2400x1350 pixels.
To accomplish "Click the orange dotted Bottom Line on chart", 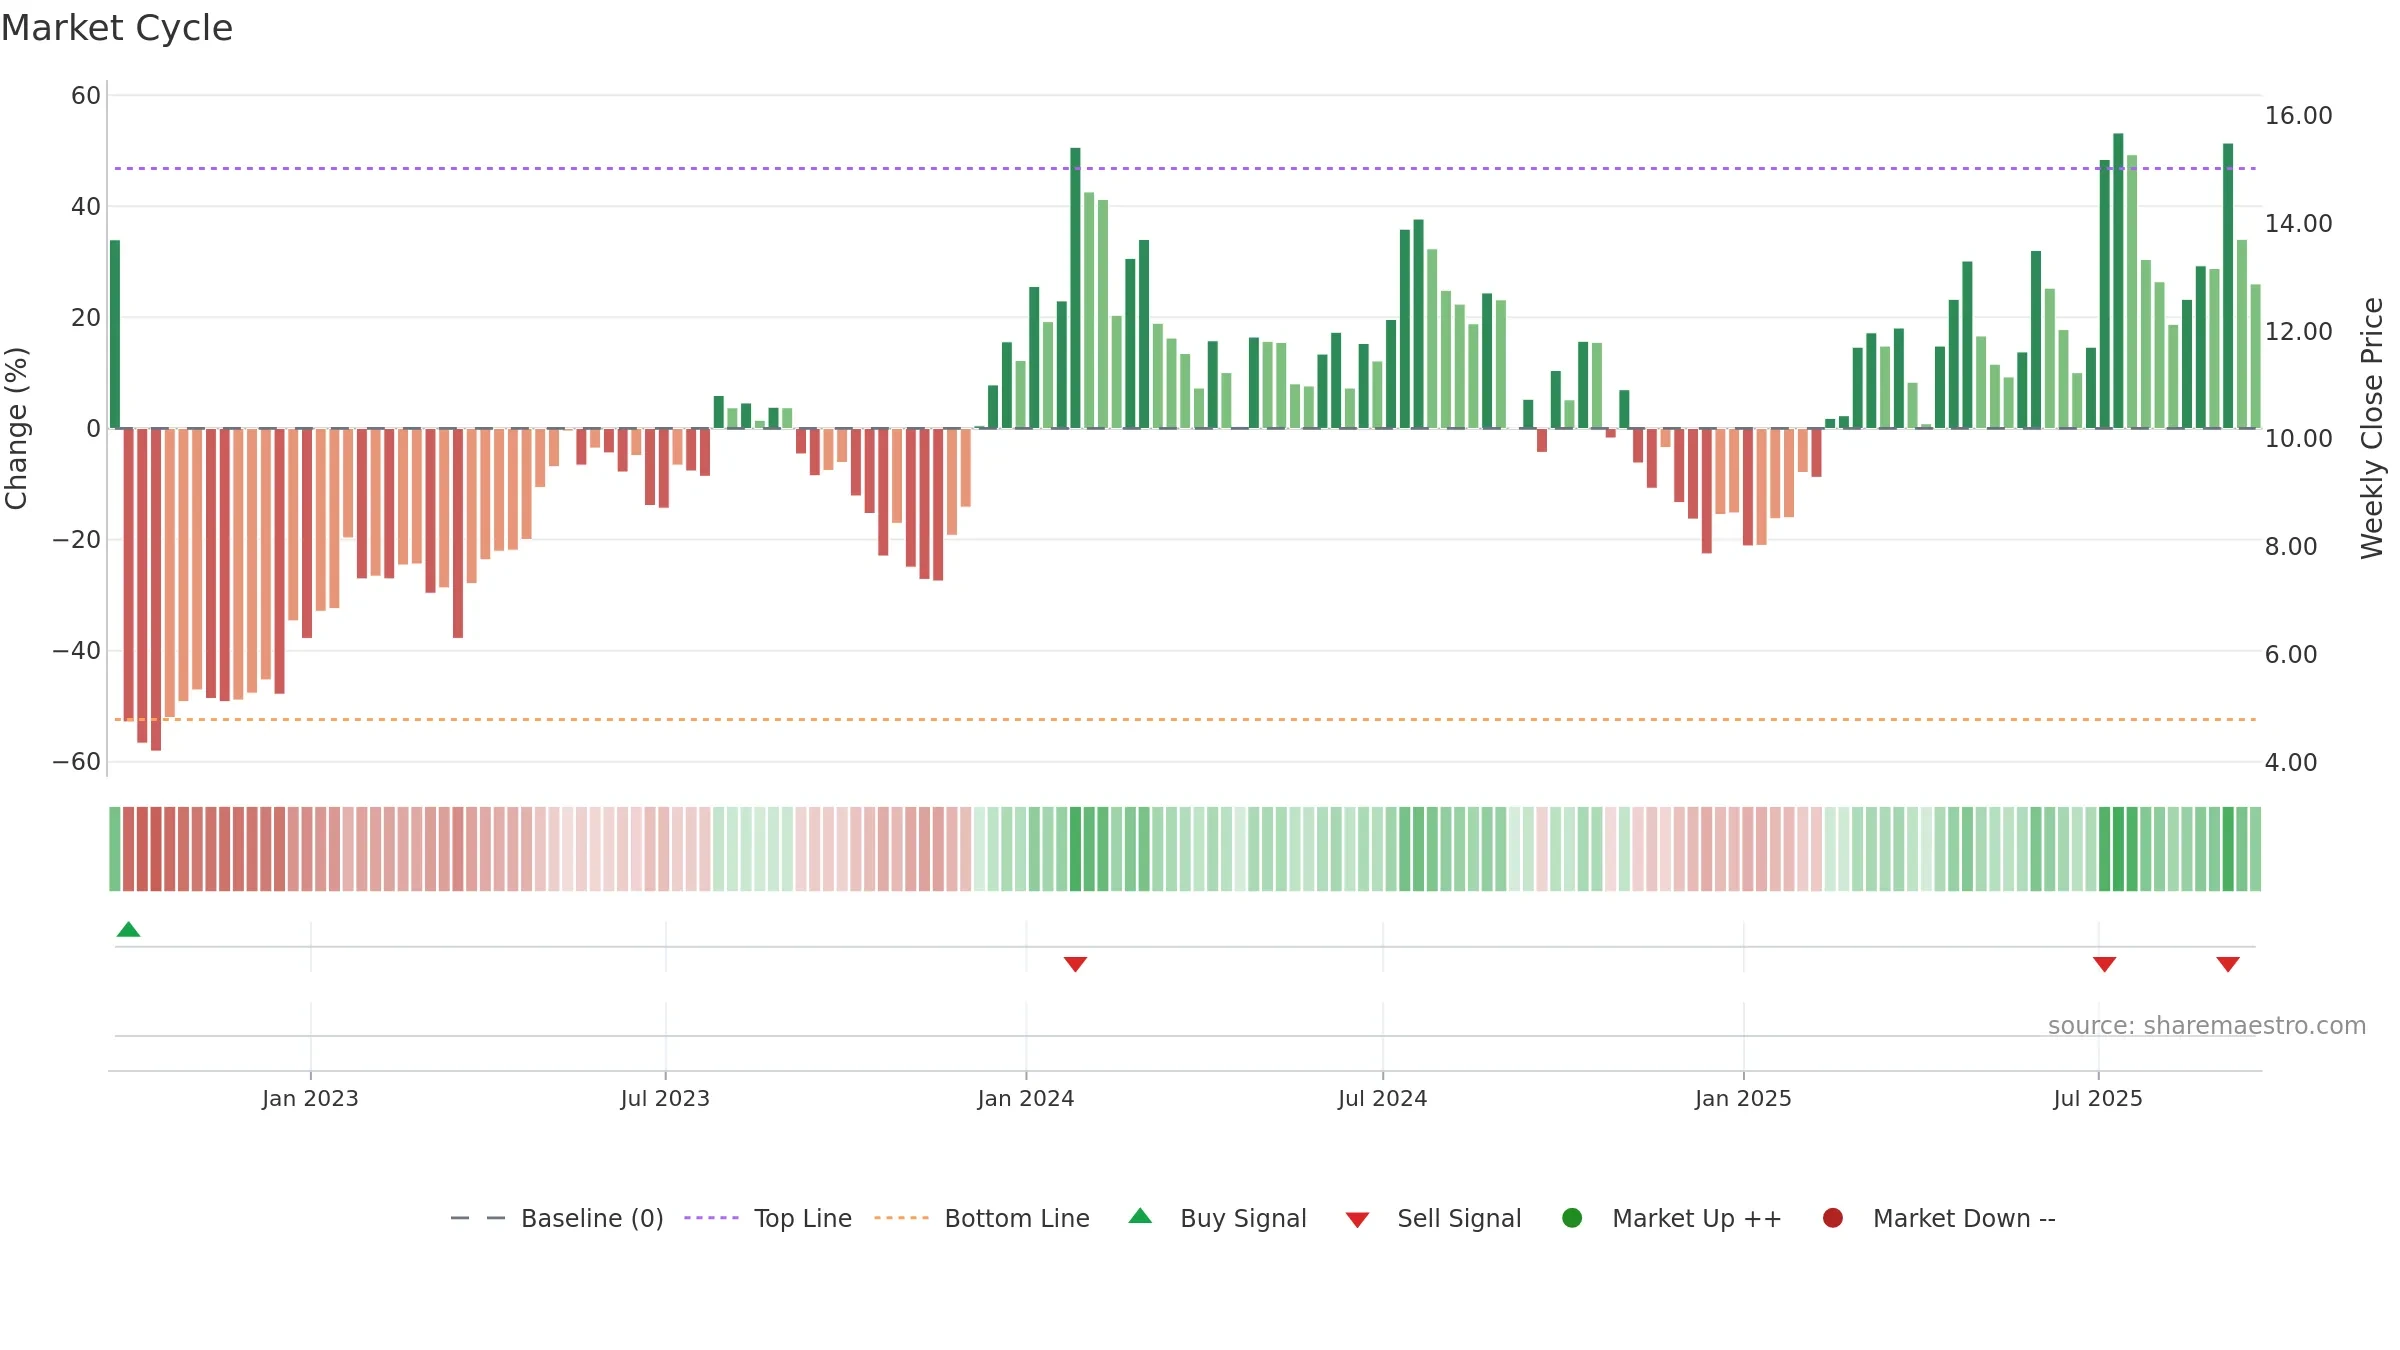I will pos(1185,719).
